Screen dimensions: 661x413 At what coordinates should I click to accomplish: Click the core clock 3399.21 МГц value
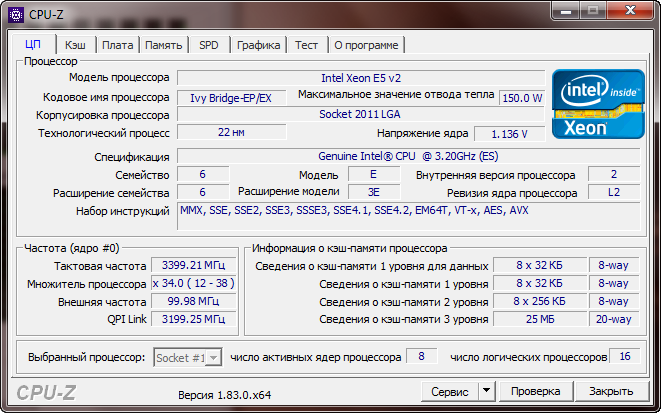(x=193, y=266)
